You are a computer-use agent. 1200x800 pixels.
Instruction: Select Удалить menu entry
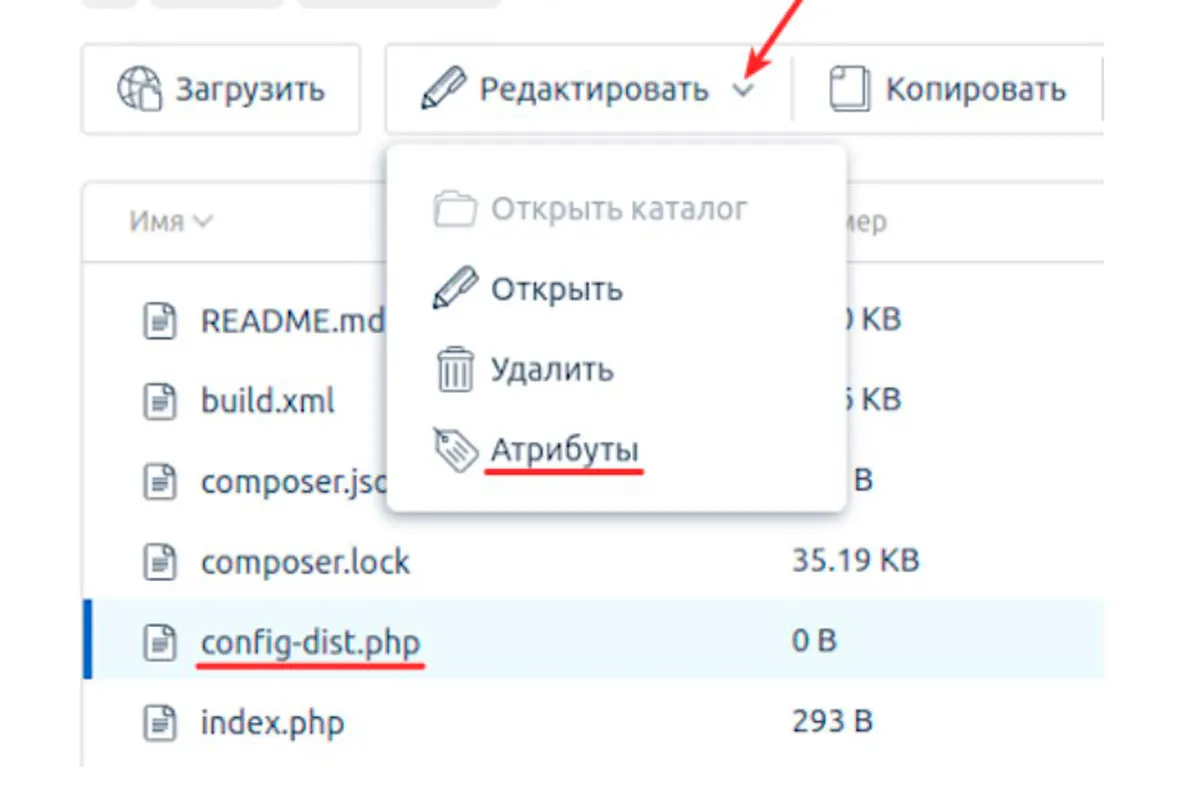551,370
